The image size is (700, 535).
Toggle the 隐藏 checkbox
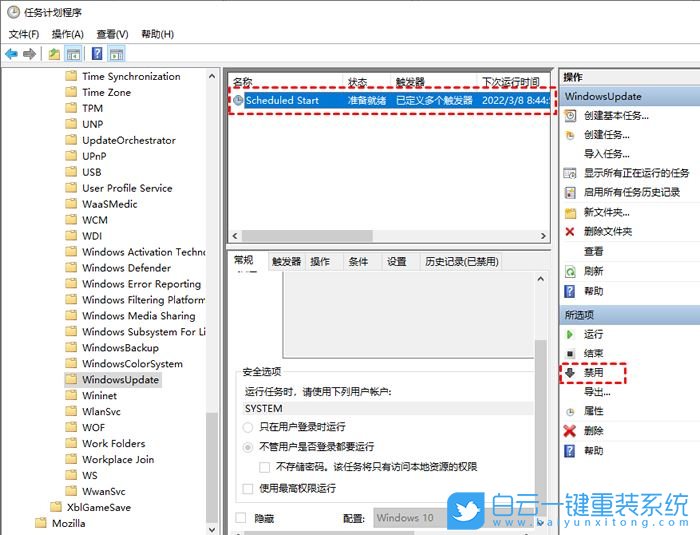[x=241, y=518]
